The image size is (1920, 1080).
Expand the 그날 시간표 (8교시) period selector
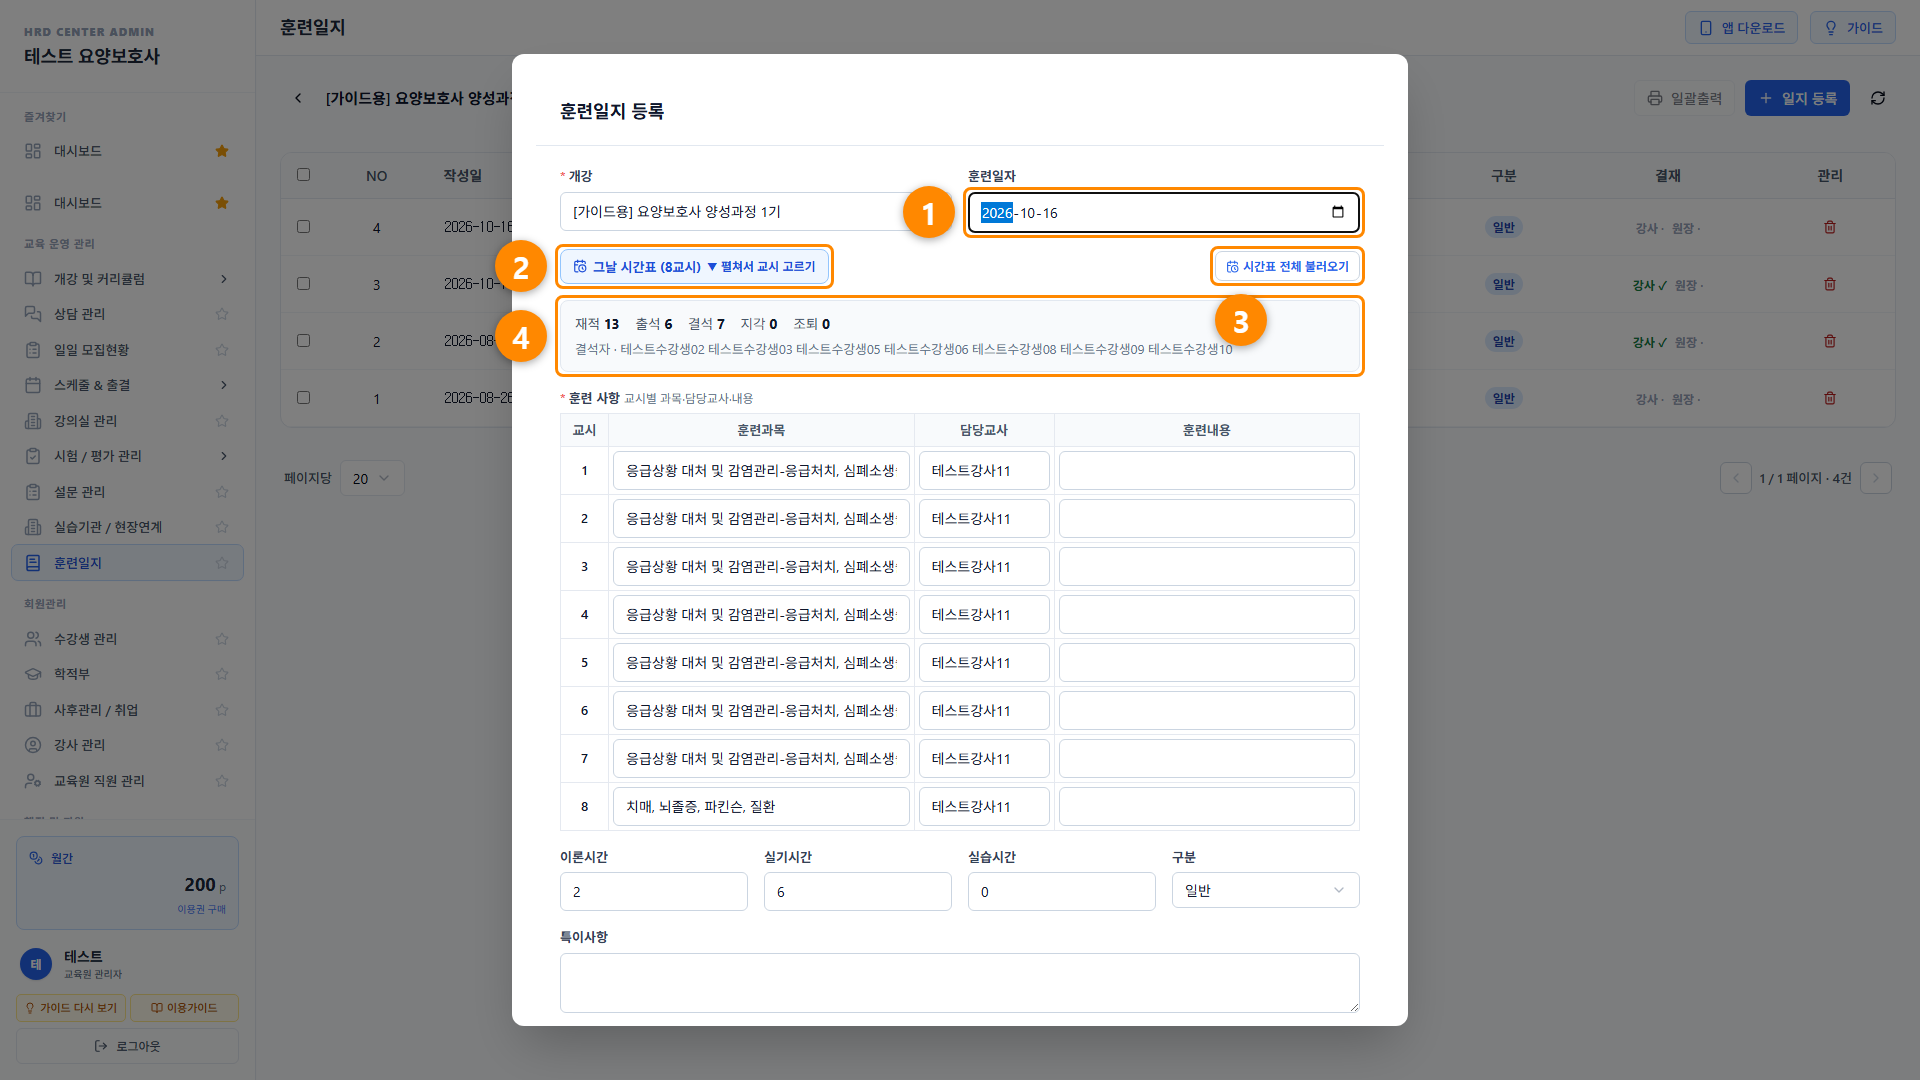694,267
